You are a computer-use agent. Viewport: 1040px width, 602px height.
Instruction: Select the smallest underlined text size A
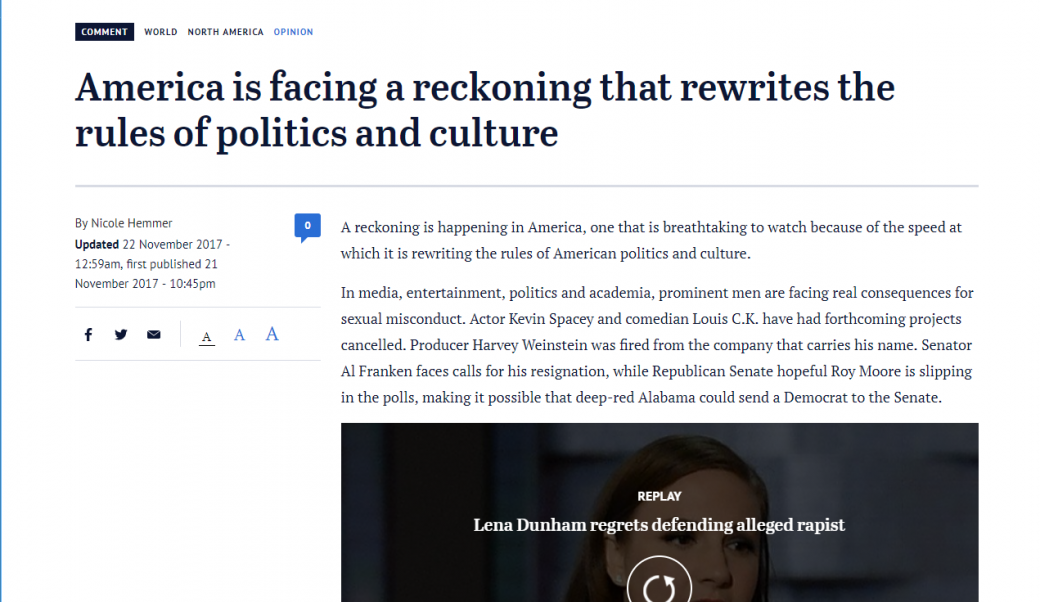coord(206,336)
